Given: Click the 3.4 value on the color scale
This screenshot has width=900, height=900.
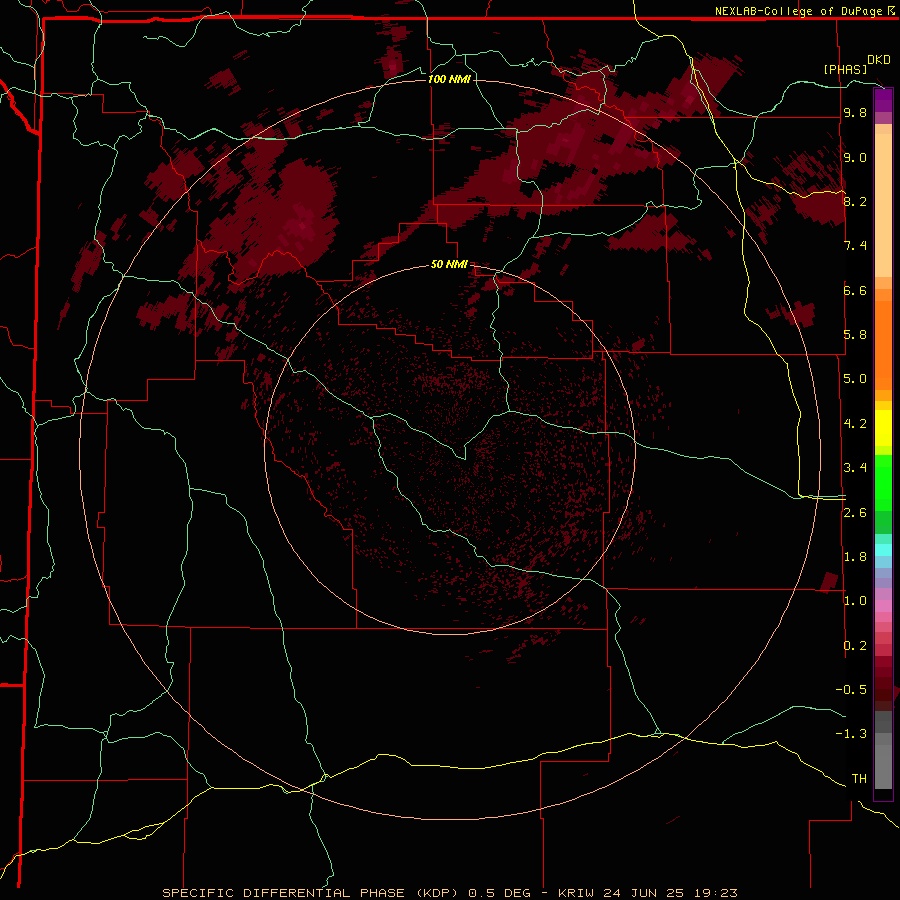Looking at the screenshot, I should click(855, 468).
